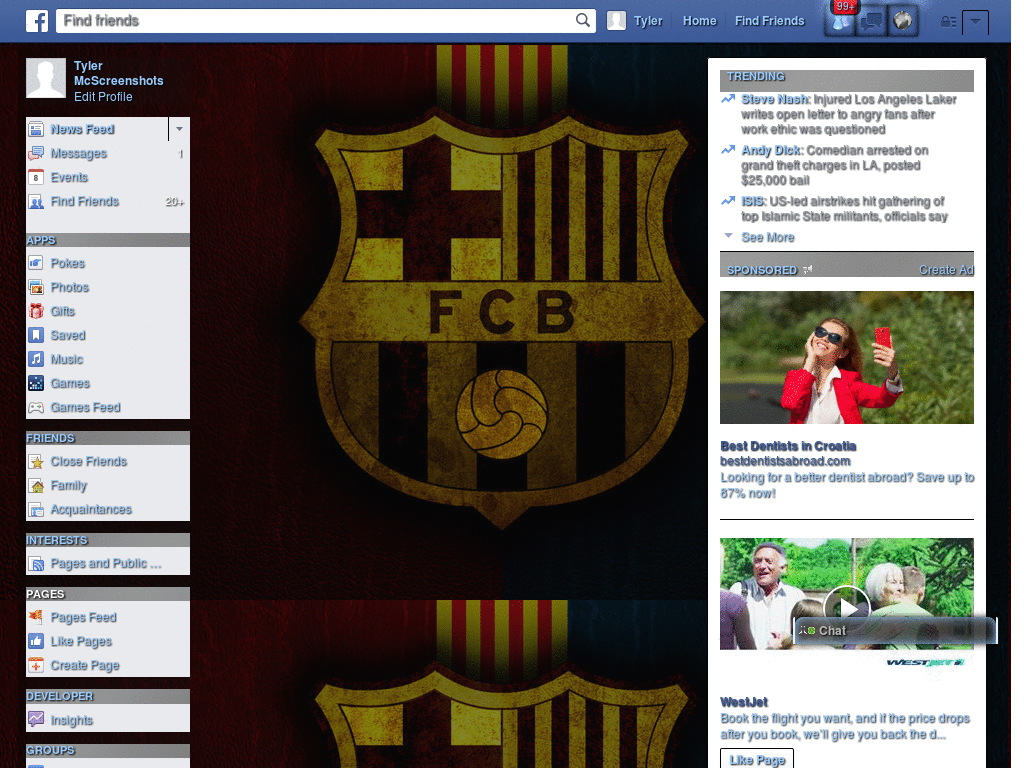The image size is (1024, 768).
Task: Click the Like Pages thumbs-up icon
Action: pos(36,641)
